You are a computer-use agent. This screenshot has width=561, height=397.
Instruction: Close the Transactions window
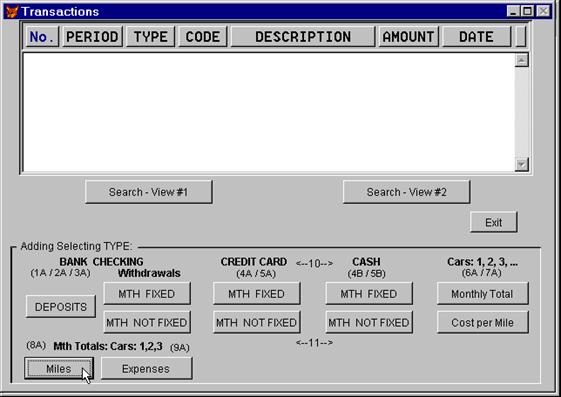click(543, 11)
